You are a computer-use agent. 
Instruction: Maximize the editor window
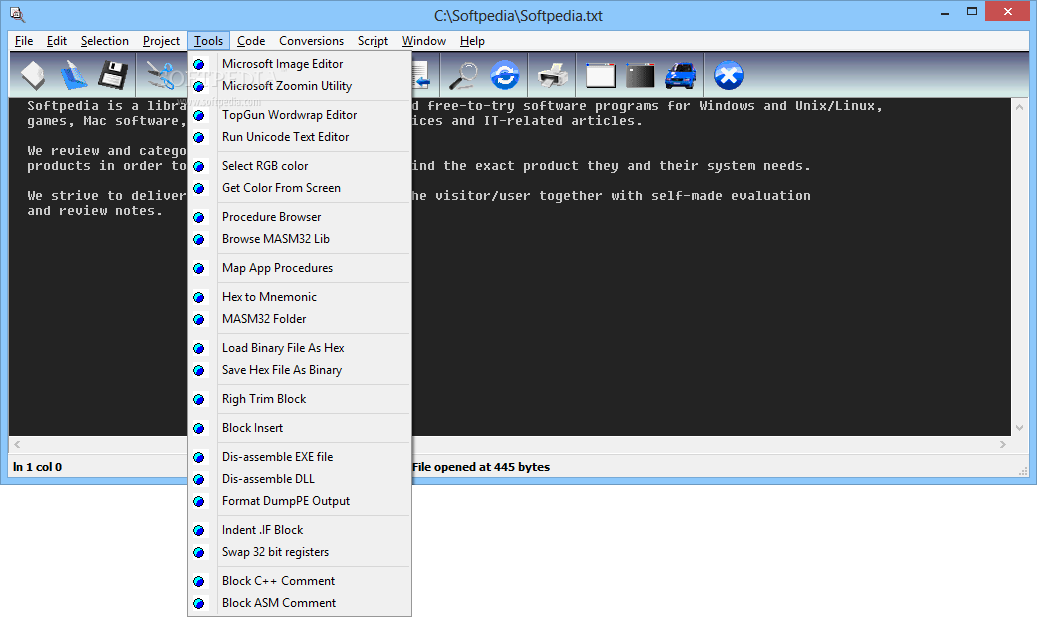972,12
